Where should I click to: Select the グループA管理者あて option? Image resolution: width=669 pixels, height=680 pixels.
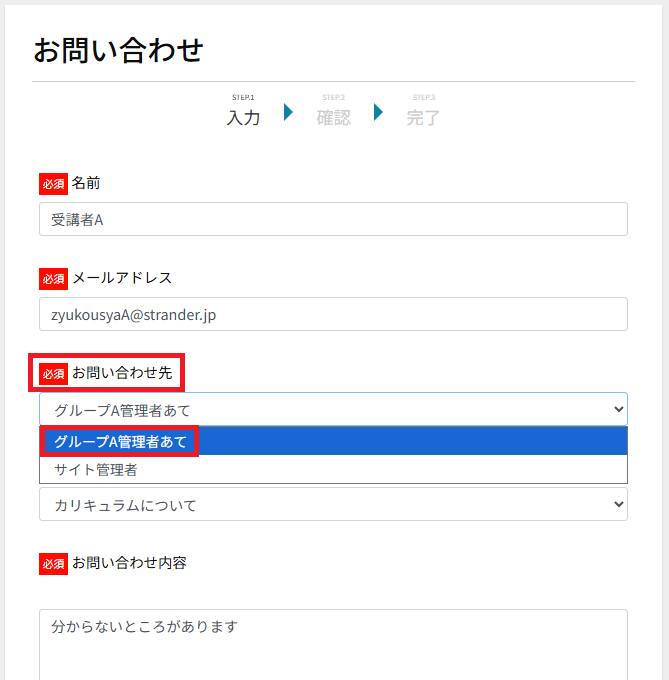coord(120,441)
